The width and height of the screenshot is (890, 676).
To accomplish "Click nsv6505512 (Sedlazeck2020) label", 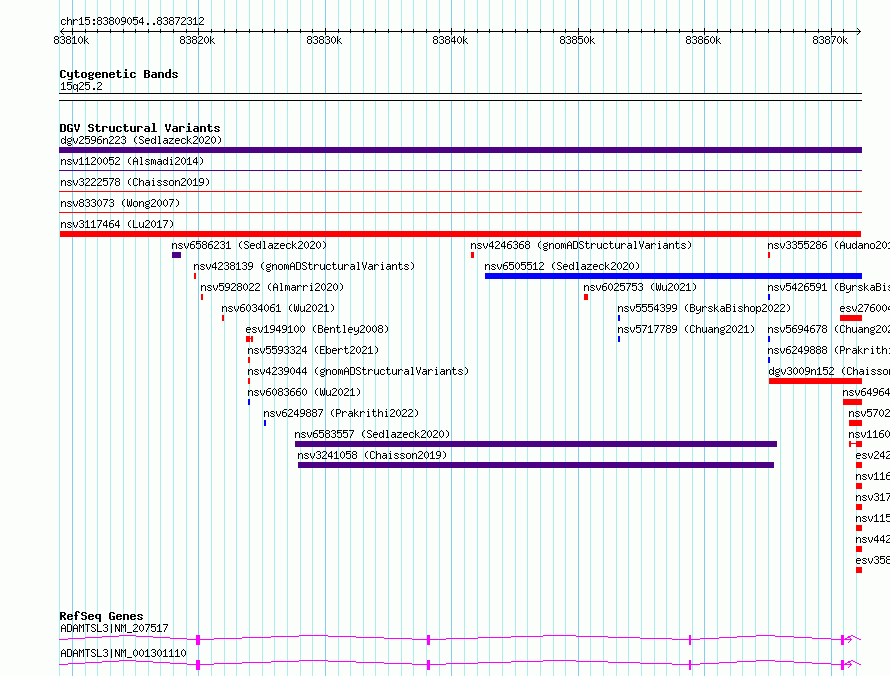I will click(562, 266).
